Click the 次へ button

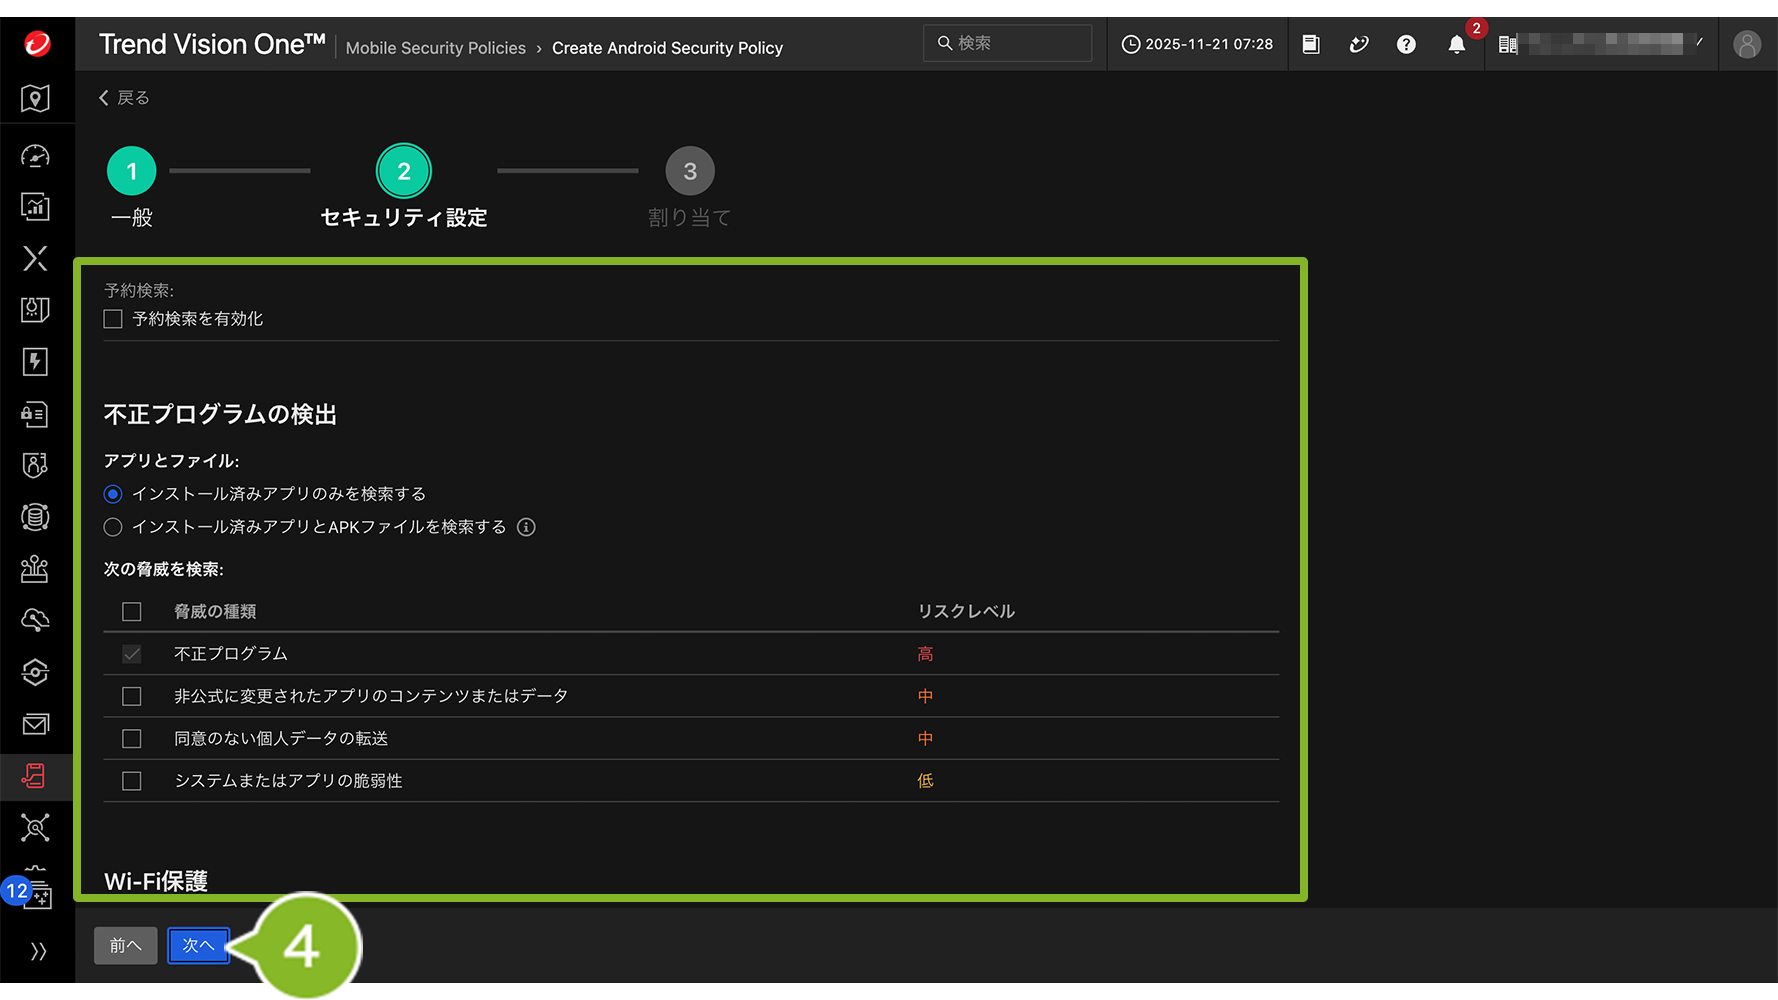click(198, 946)
